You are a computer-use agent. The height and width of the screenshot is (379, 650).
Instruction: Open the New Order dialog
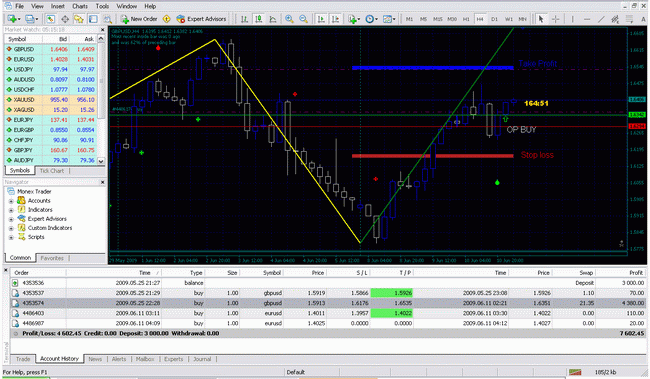139,19
